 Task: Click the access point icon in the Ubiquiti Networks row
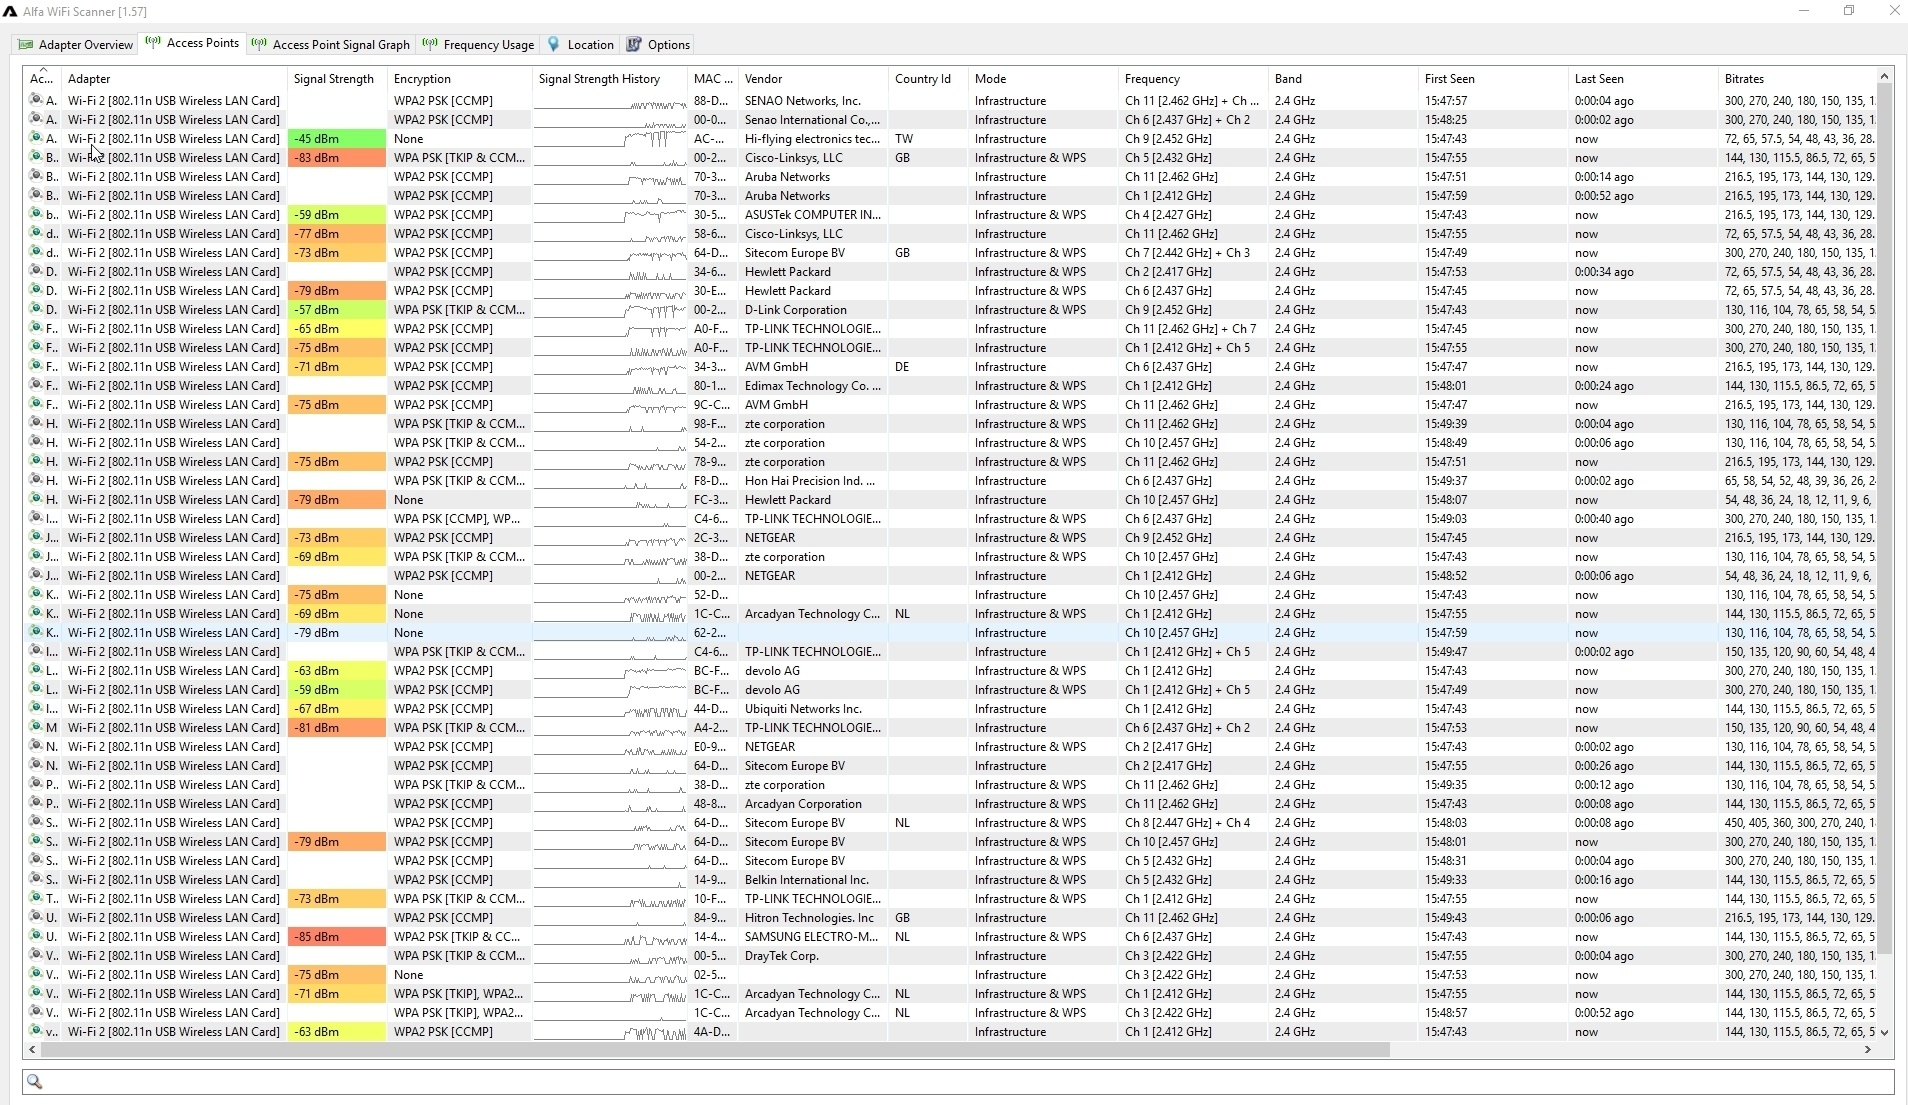[x=35, y=708]
